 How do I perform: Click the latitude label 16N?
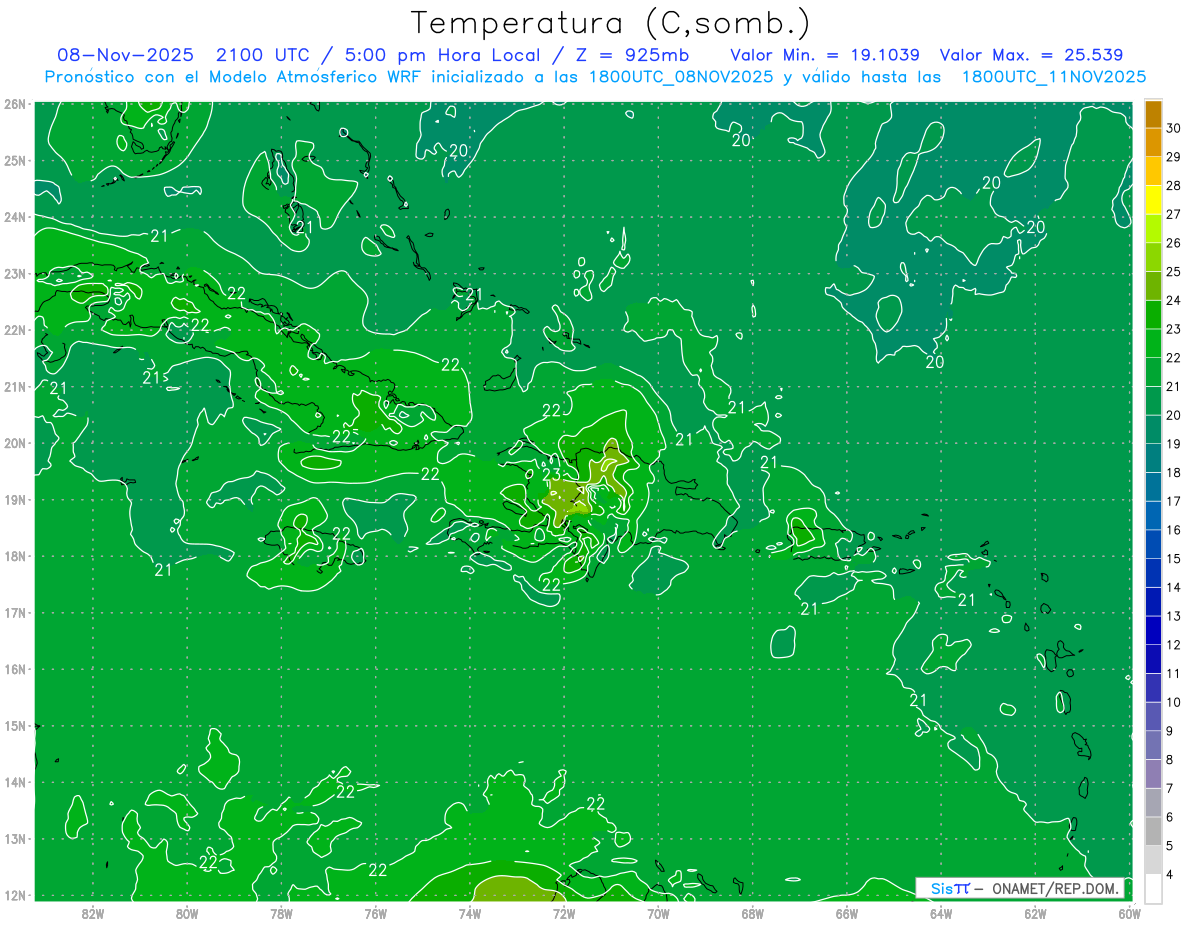[15, 669]
